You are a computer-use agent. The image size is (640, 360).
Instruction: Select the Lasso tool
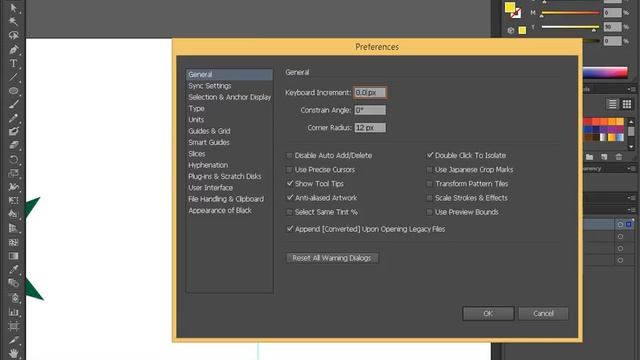(13, 35)
